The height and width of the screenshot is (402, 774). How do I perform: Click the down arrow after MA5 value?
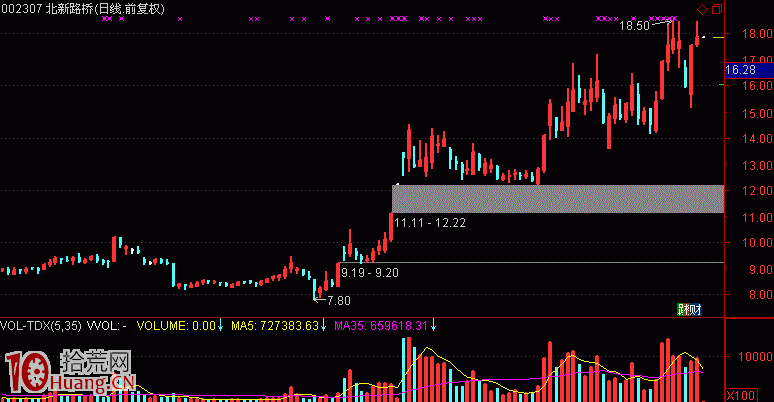[323, 325]
